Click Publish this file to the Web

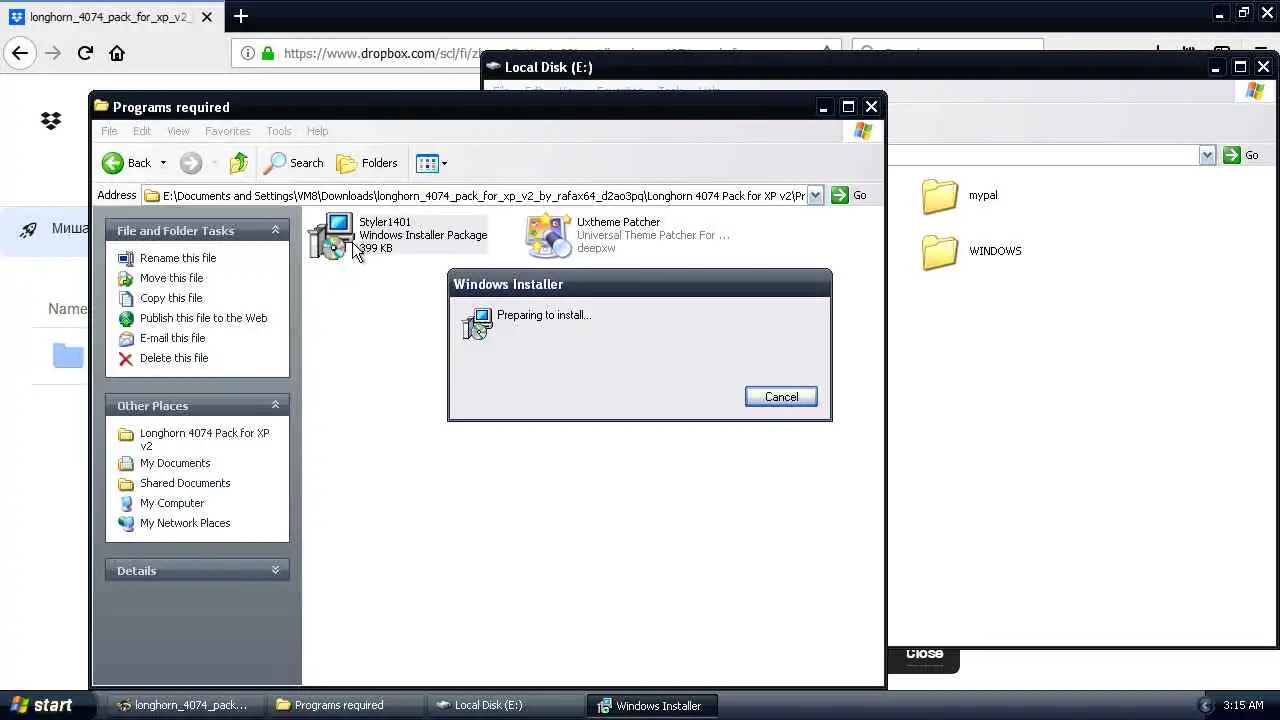(x=203, y=318)
